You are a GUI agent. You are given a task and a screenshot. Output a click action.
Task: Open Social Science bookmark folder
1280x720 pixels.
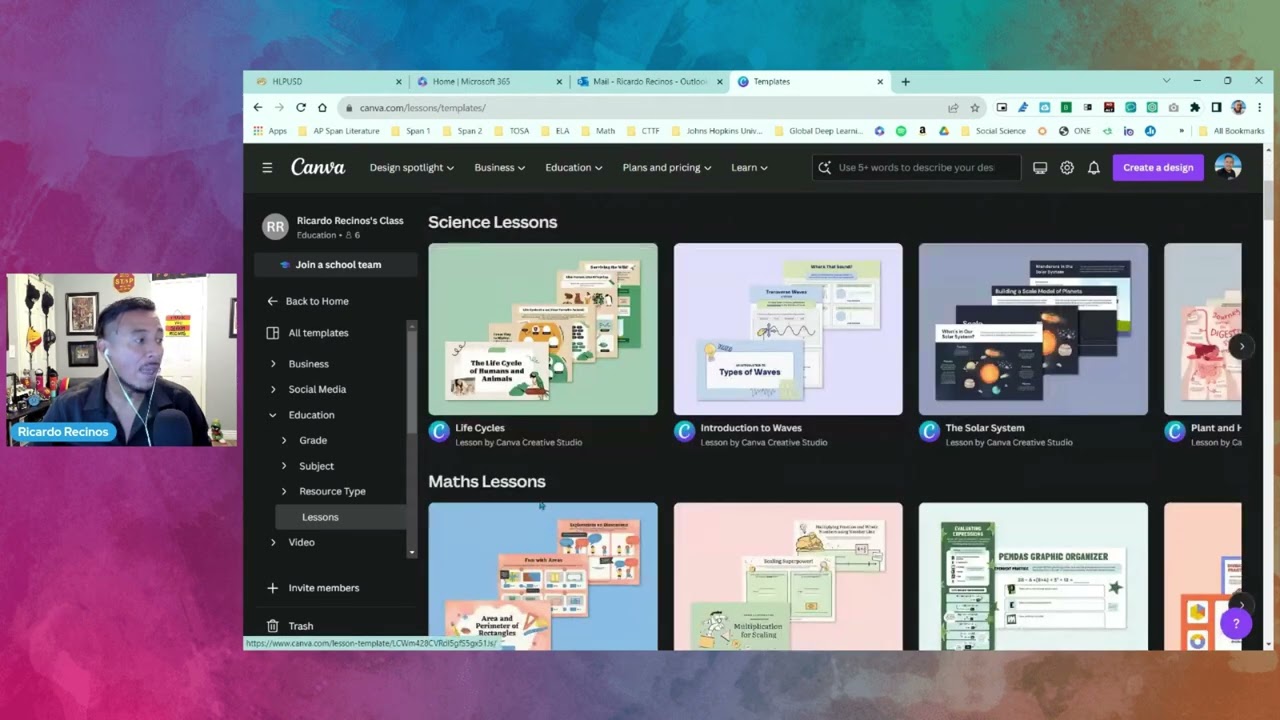click(x=994, y=131)
